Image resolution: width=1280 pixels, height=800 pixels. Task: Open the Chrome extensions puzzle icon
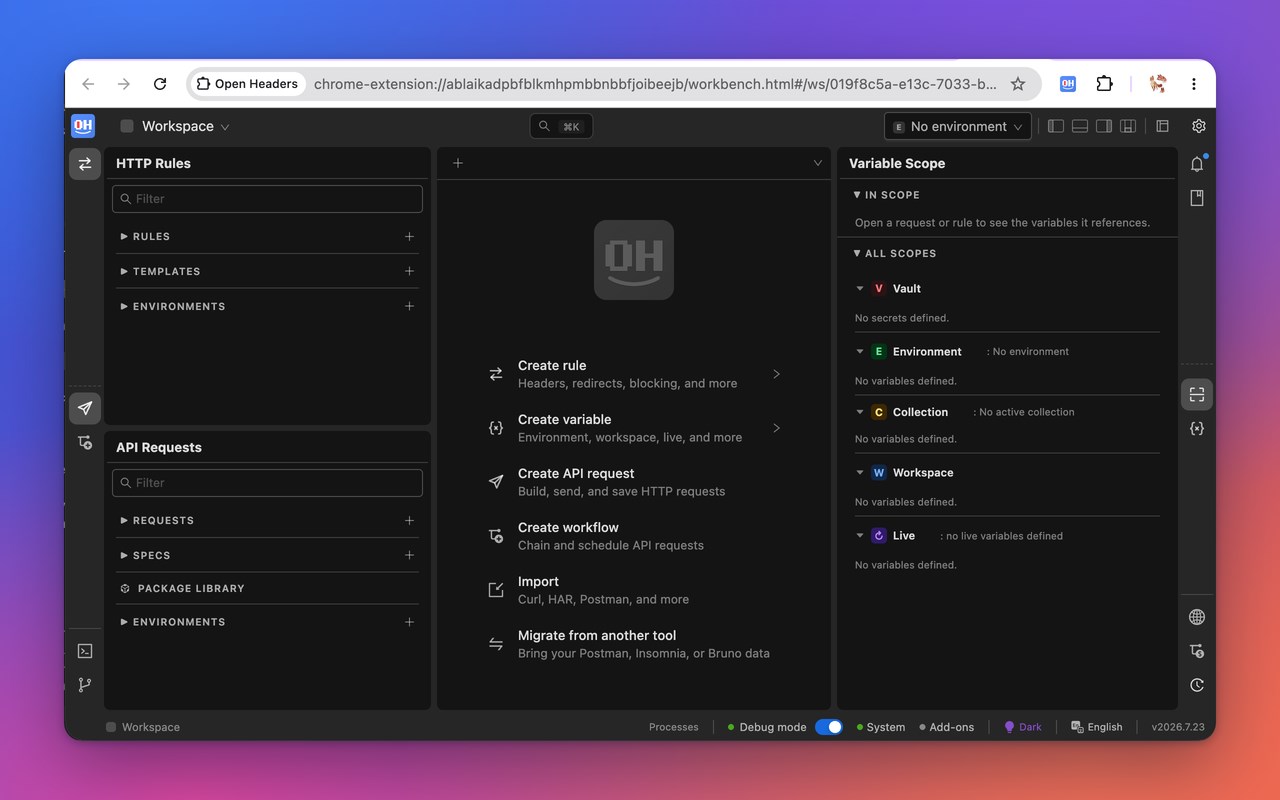tap(1104, 84)
